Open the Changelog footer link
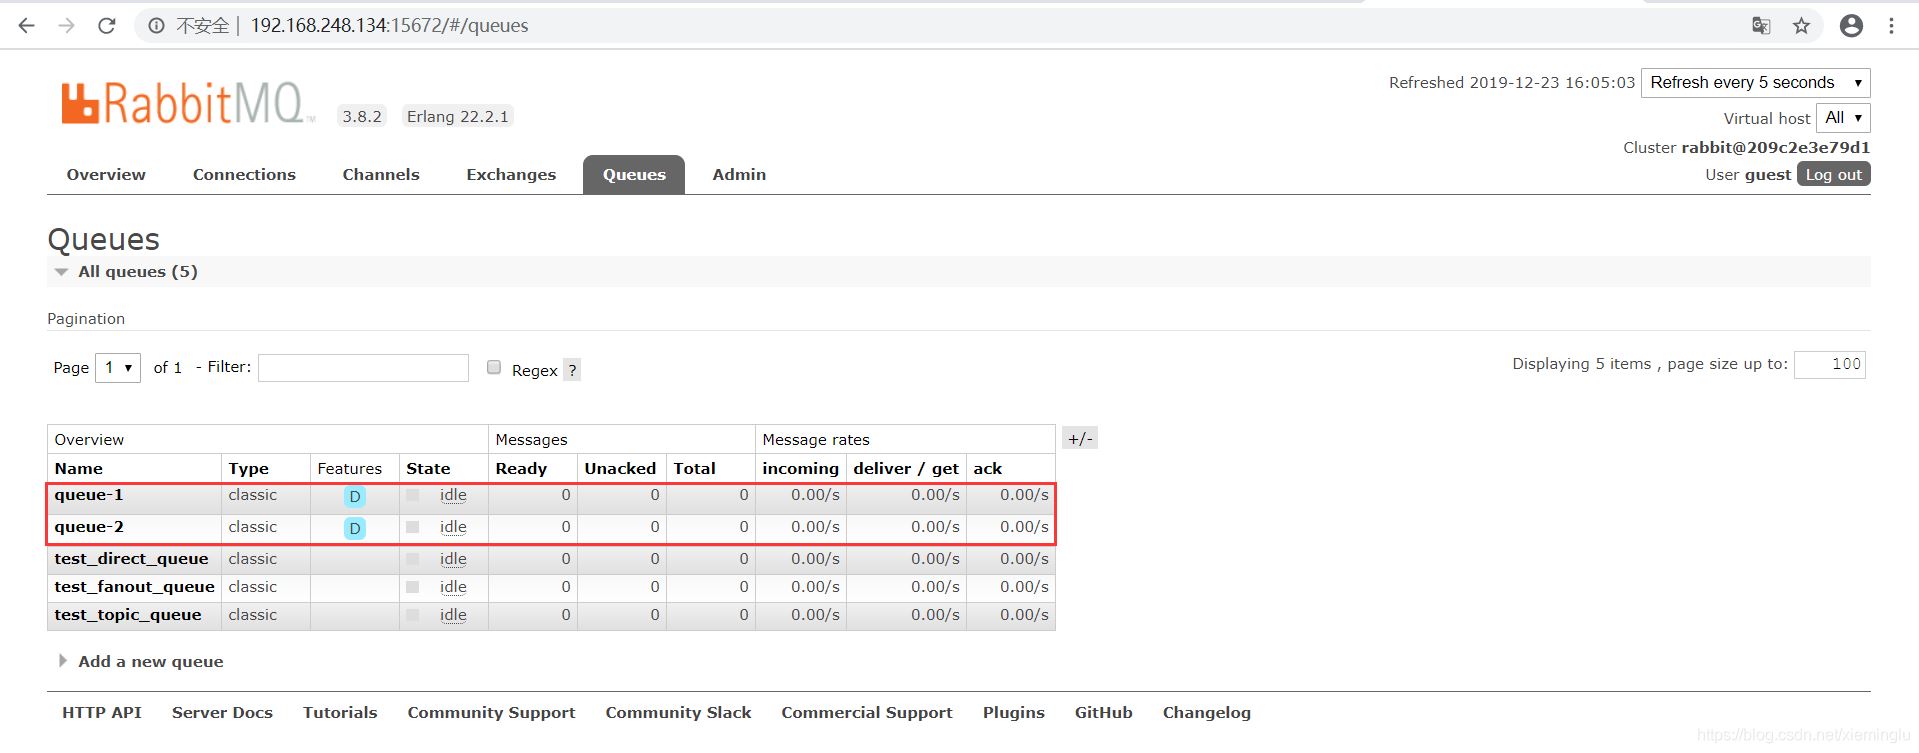Screen dimensions: 1919x753 coord(1206,713)
